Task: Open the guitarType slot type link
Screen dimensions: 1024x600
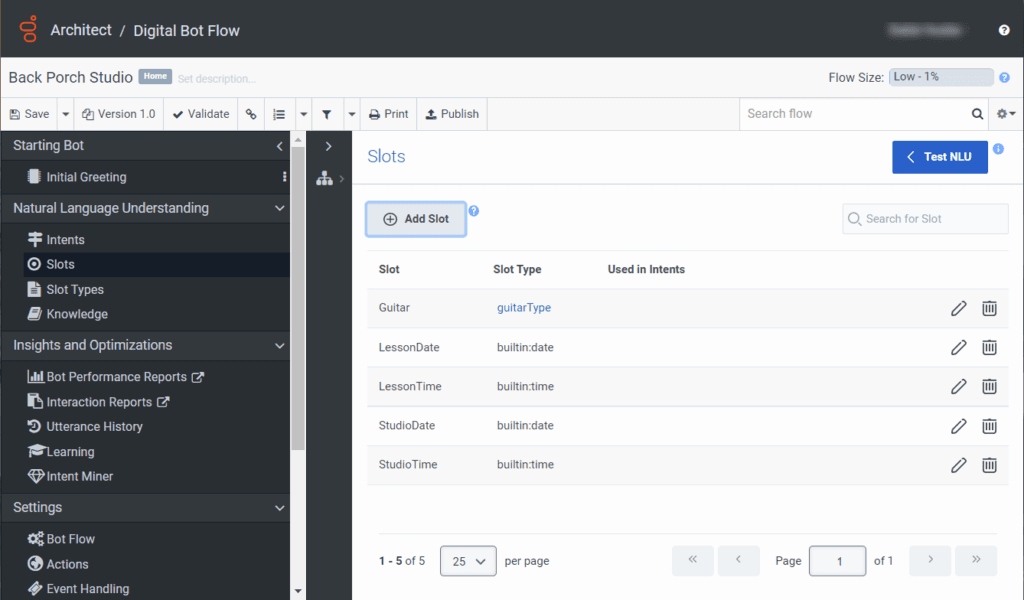Action: click(524, 308)
